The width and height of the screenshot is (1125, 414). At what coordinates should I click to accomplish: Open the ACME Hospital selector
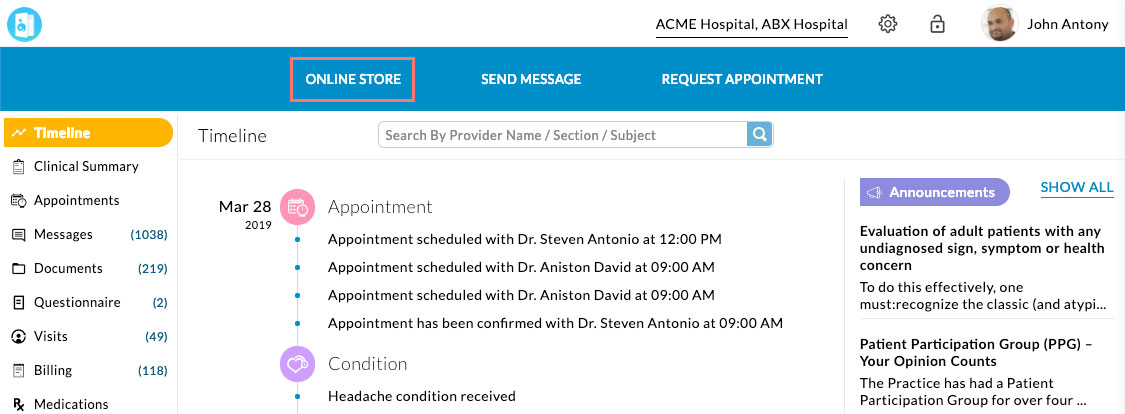click(x=751, y=24)
